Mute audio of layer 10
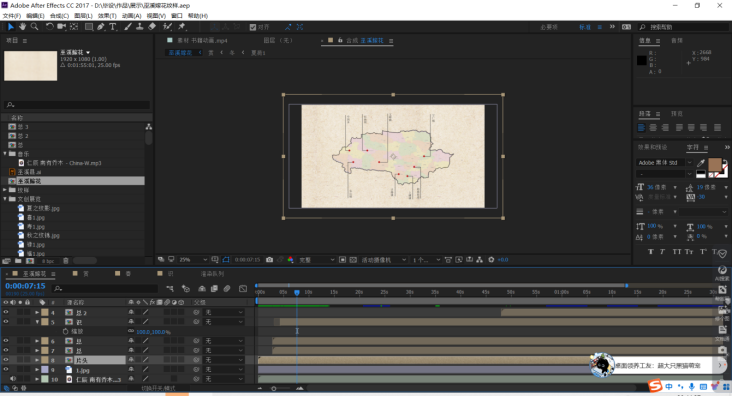732x396 pixels. (13, 379)
